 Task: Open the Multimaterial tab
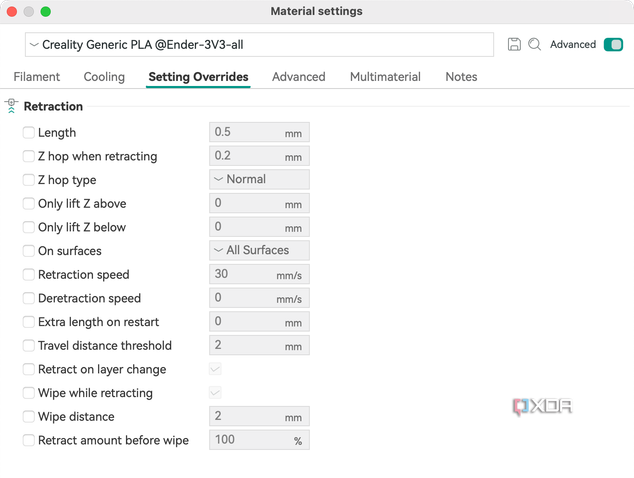(385, 76)
